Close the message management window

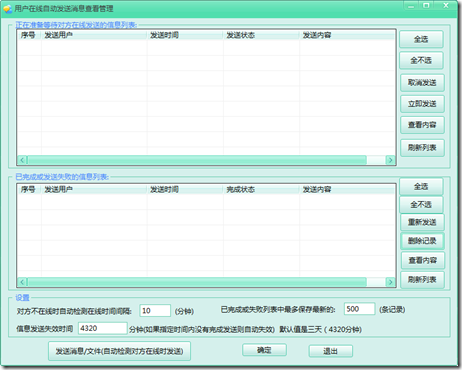click(x=446, y=6)
